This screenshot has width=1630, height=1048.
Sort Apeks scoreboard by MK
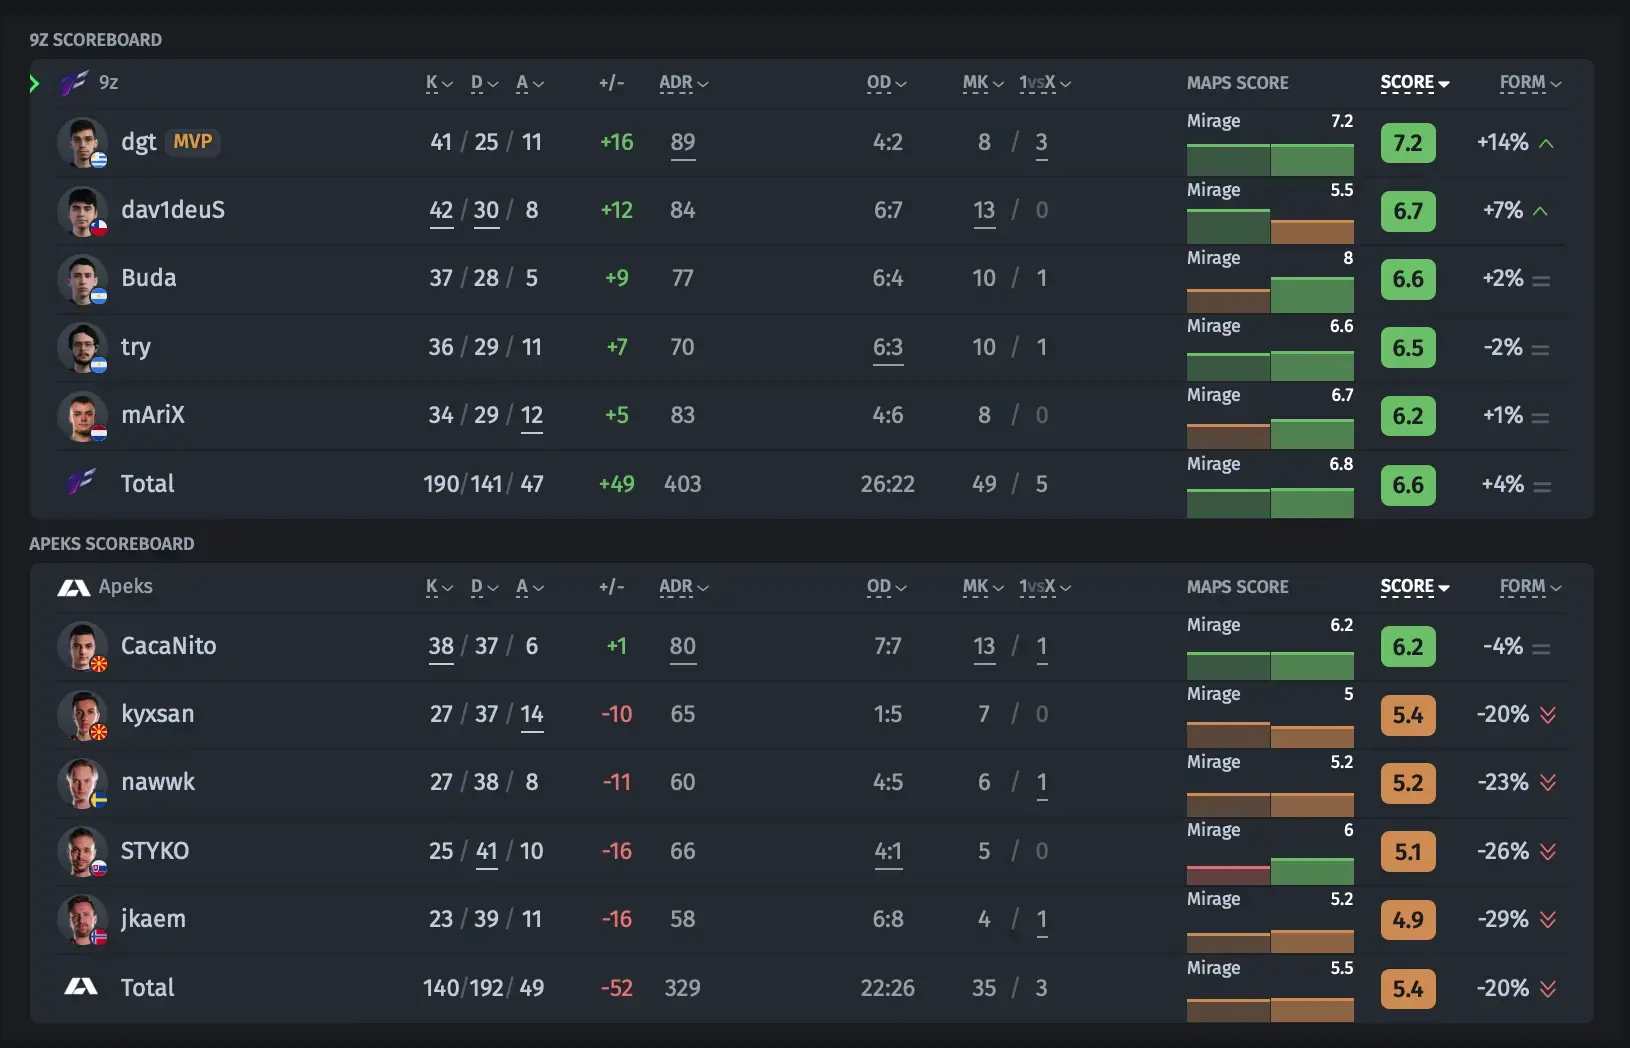[983, 587]
